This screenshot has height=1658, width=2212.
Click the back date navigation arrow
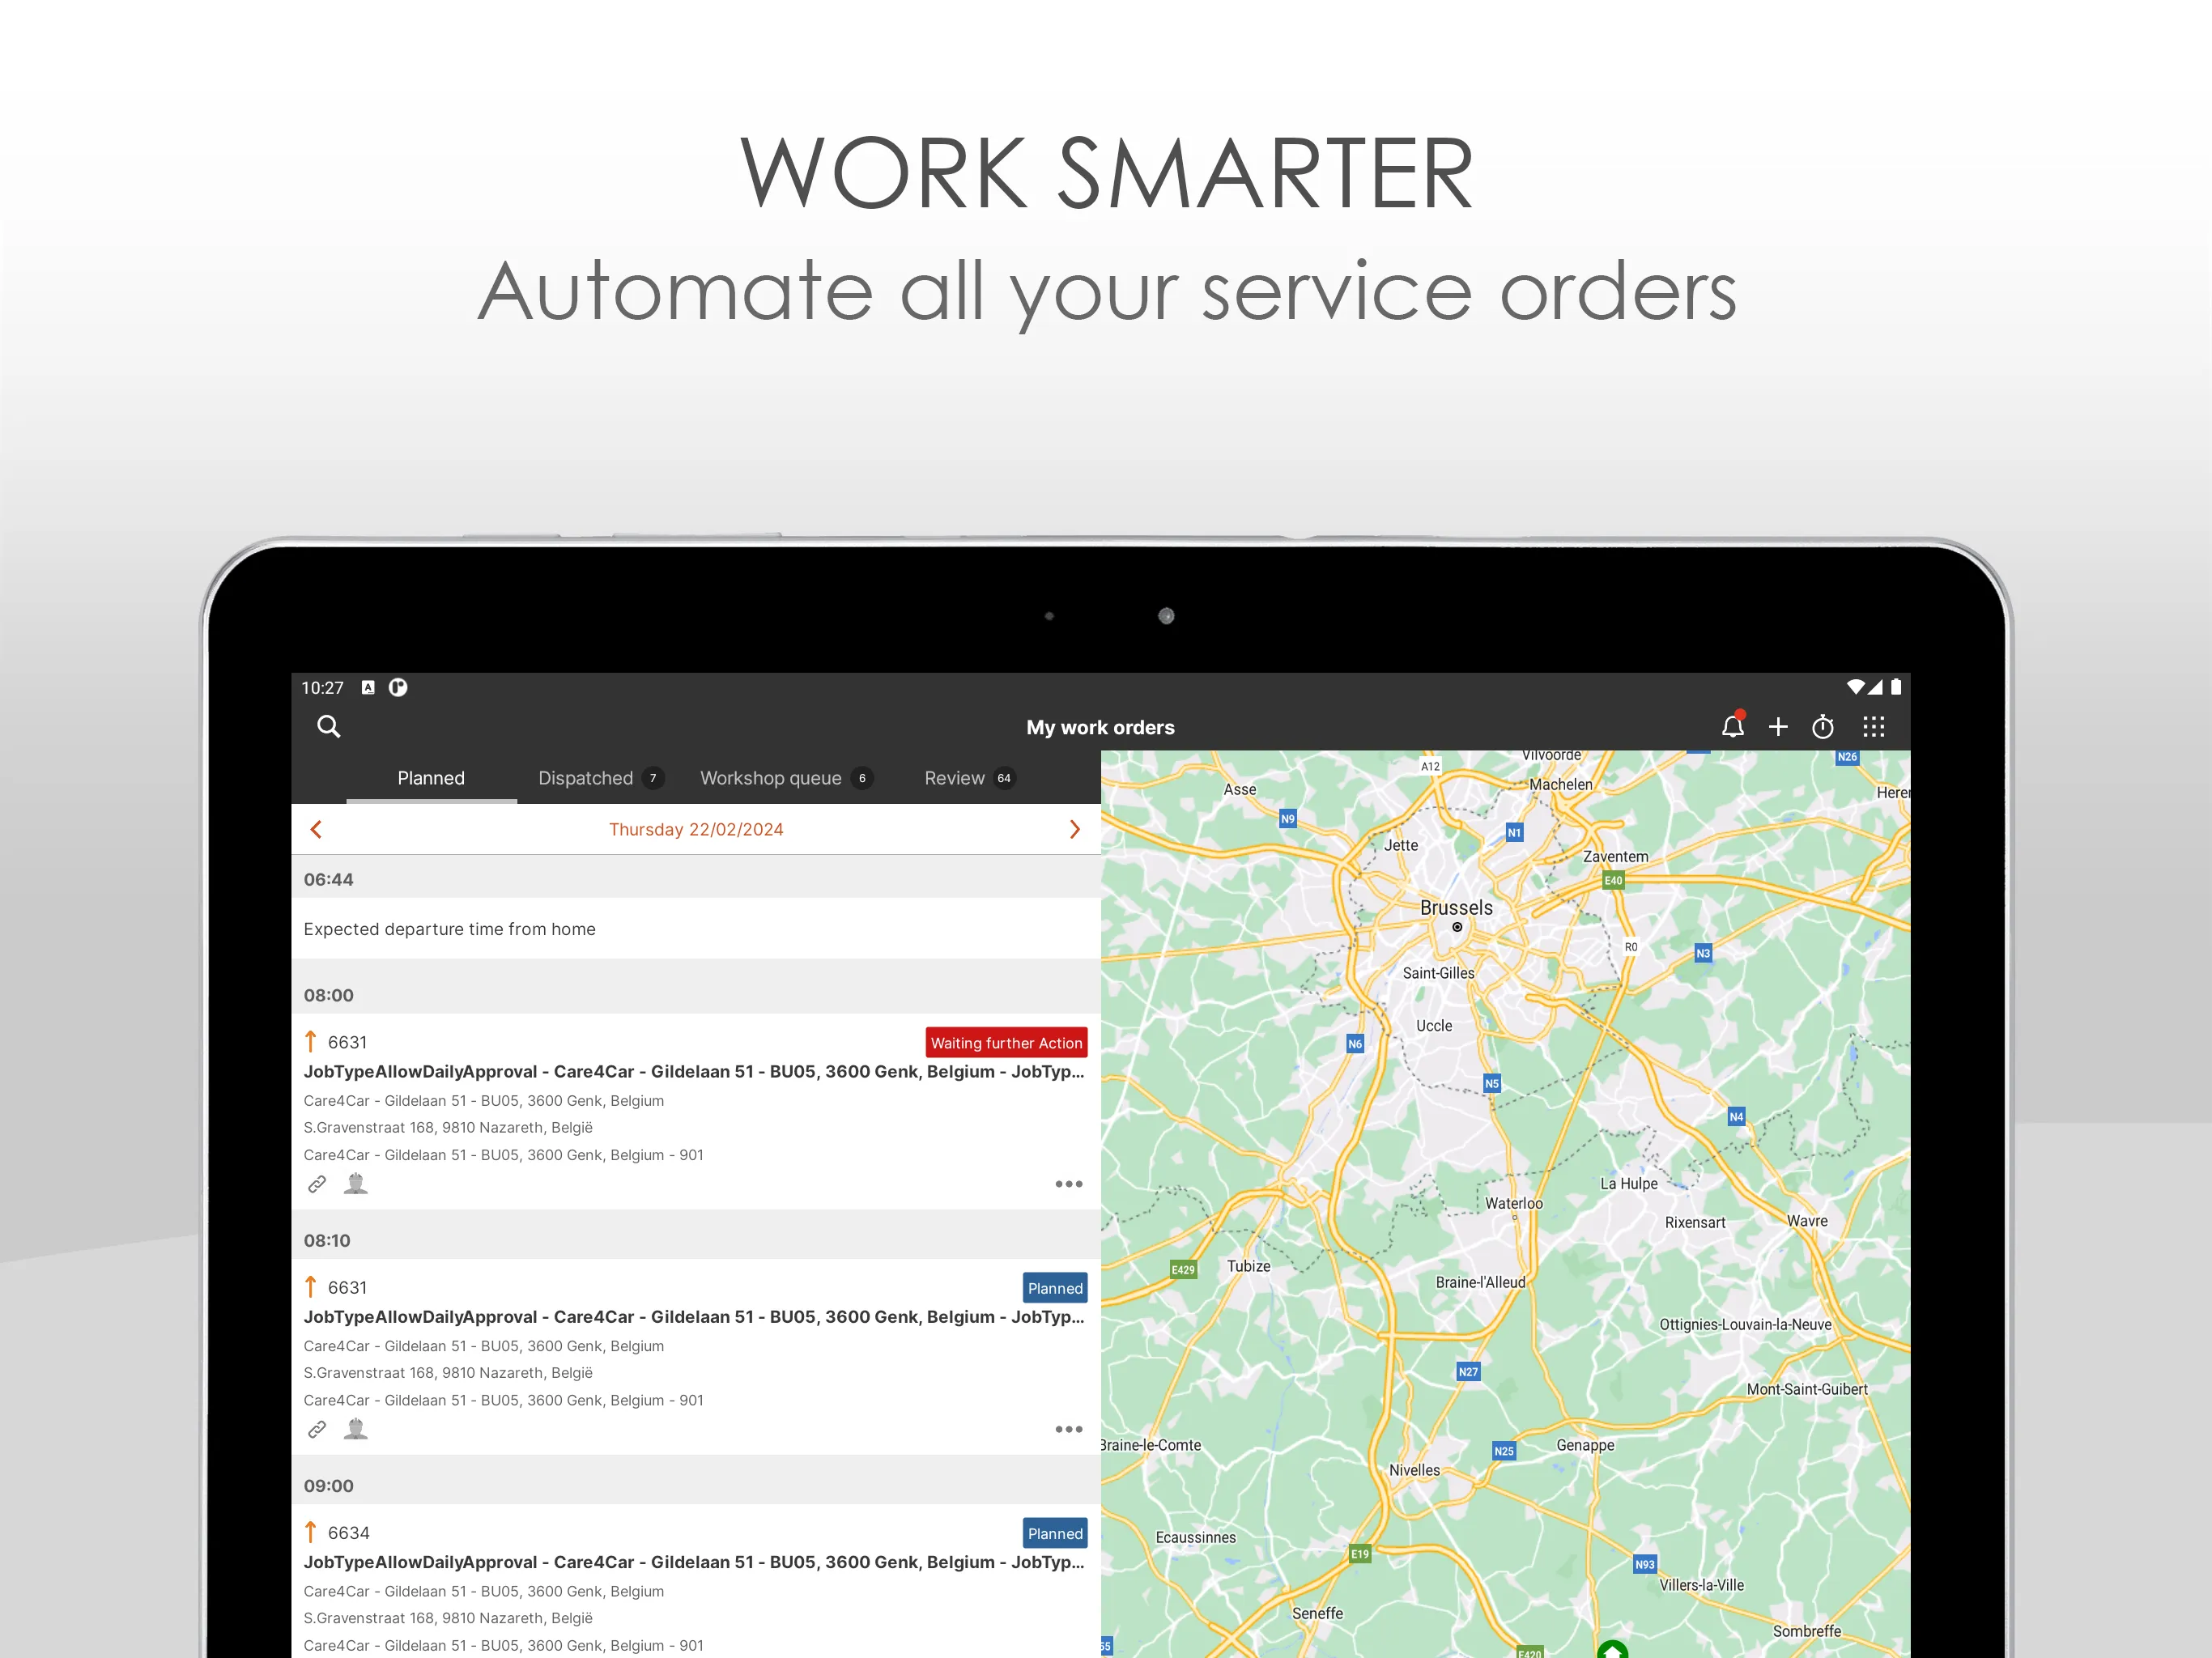point(317,829)
